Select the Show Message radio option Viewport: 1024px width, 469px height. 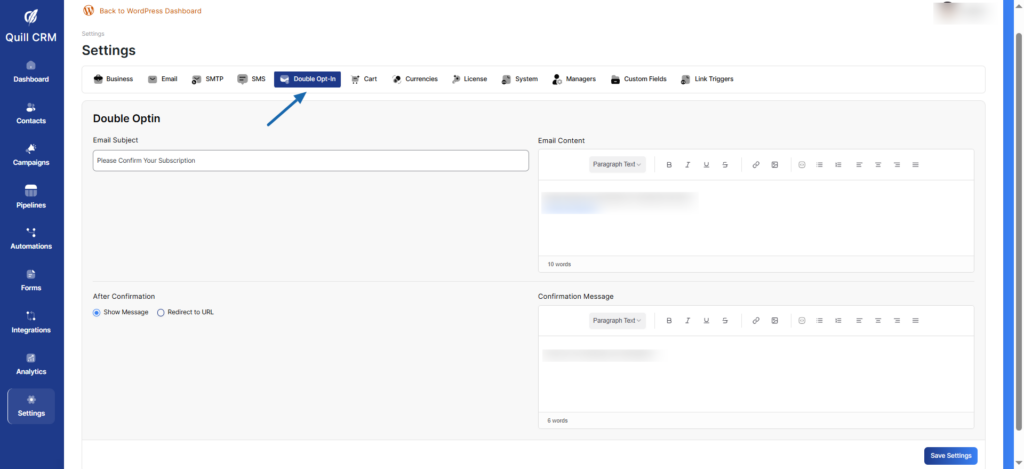pyautogui.click(x=97, y=312)
